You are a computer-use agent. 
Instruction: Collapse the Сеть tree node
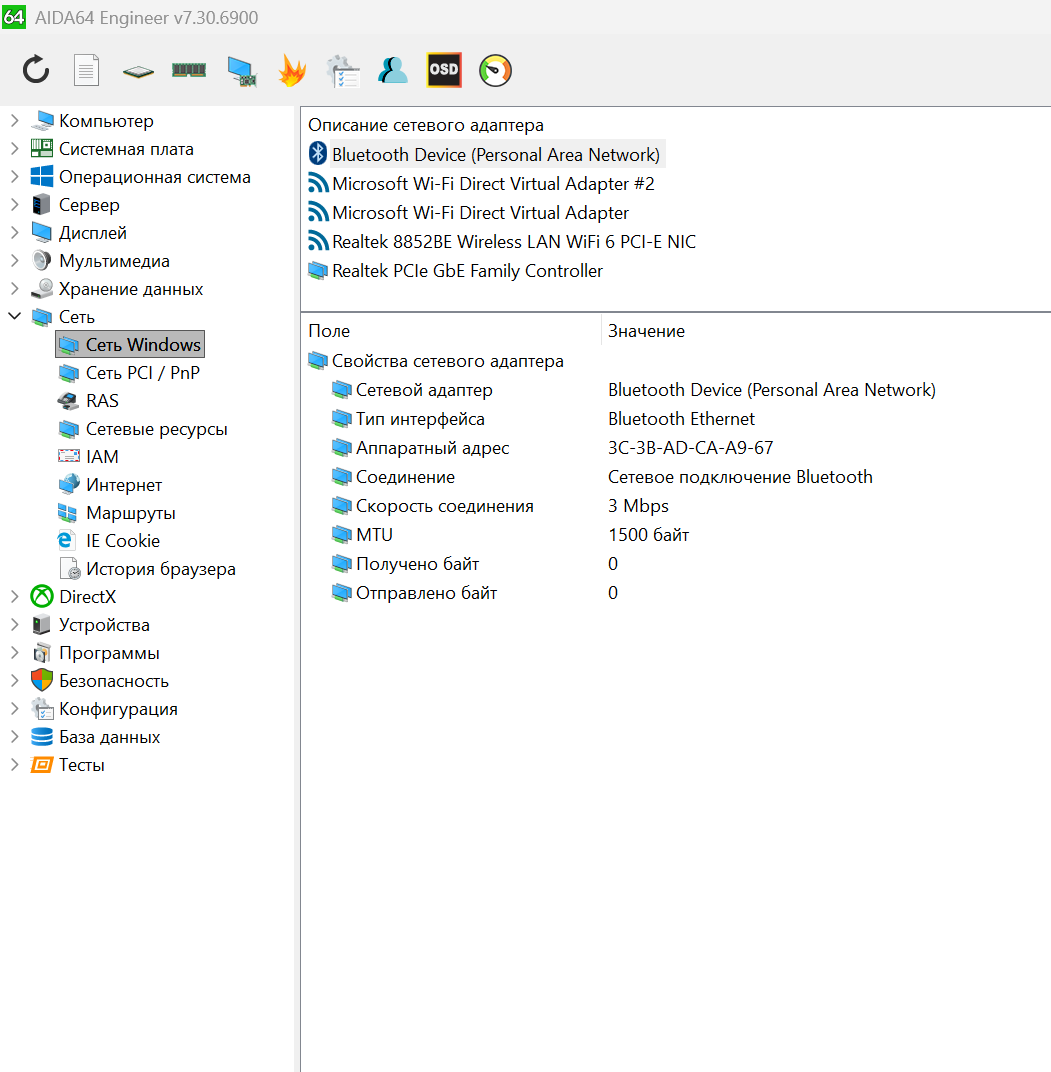pyautogui.click(x=14, y=317)
